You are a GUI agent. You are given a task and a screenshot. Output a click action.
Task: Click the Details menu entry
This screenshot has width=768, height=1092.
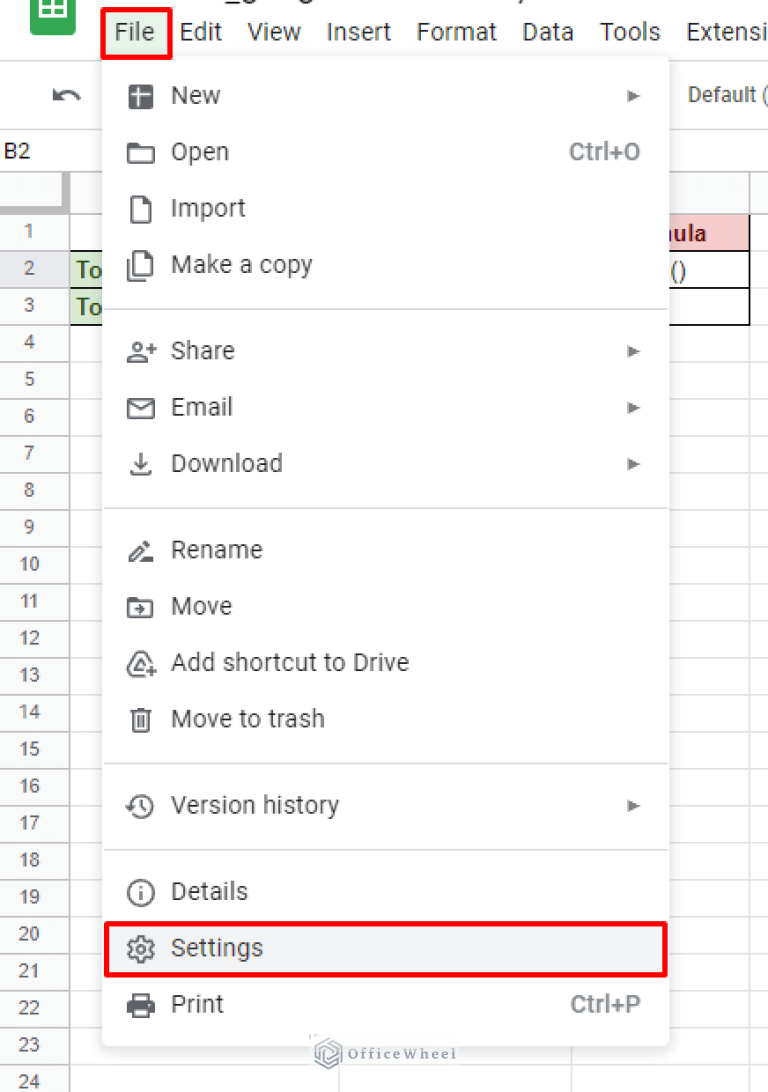[209, 892]
